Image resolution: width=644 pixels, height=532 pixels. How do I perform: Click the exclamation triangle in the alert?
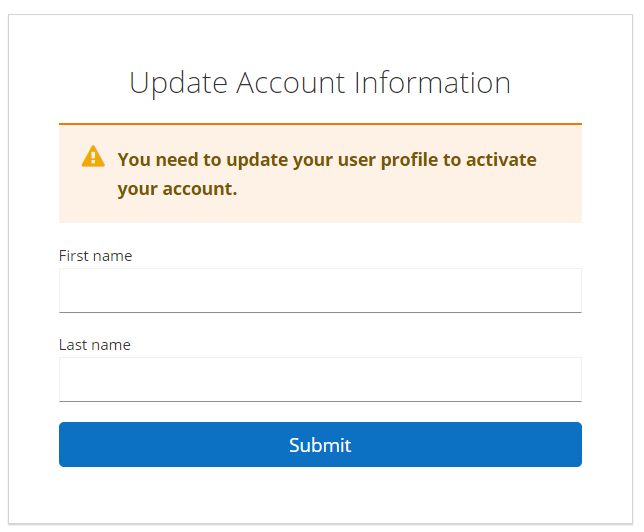93,156
